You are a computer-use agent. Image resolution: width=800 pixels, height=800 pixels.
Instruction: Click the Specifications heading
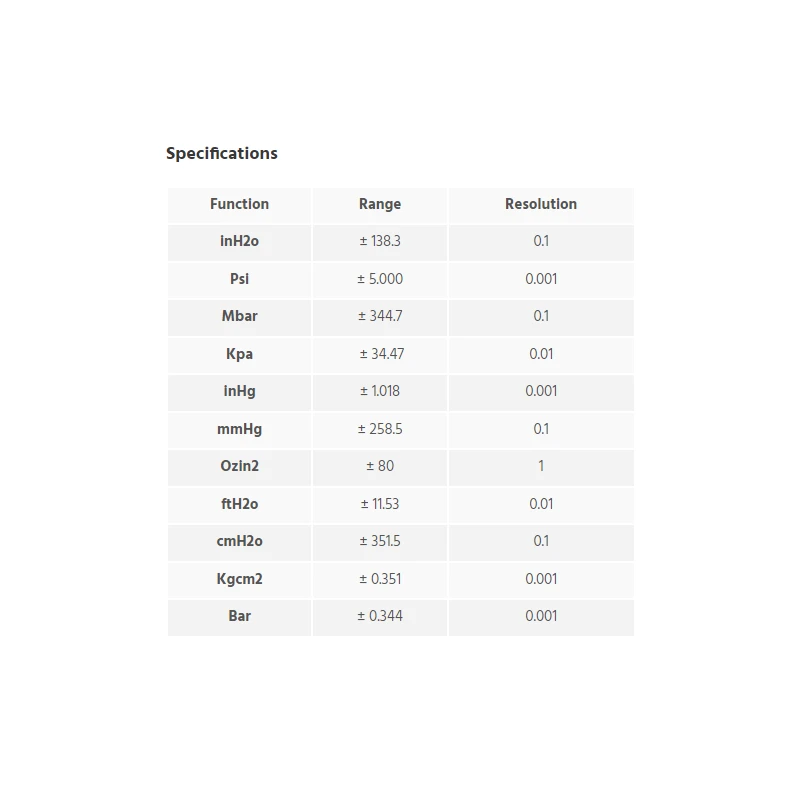point(221,153)
